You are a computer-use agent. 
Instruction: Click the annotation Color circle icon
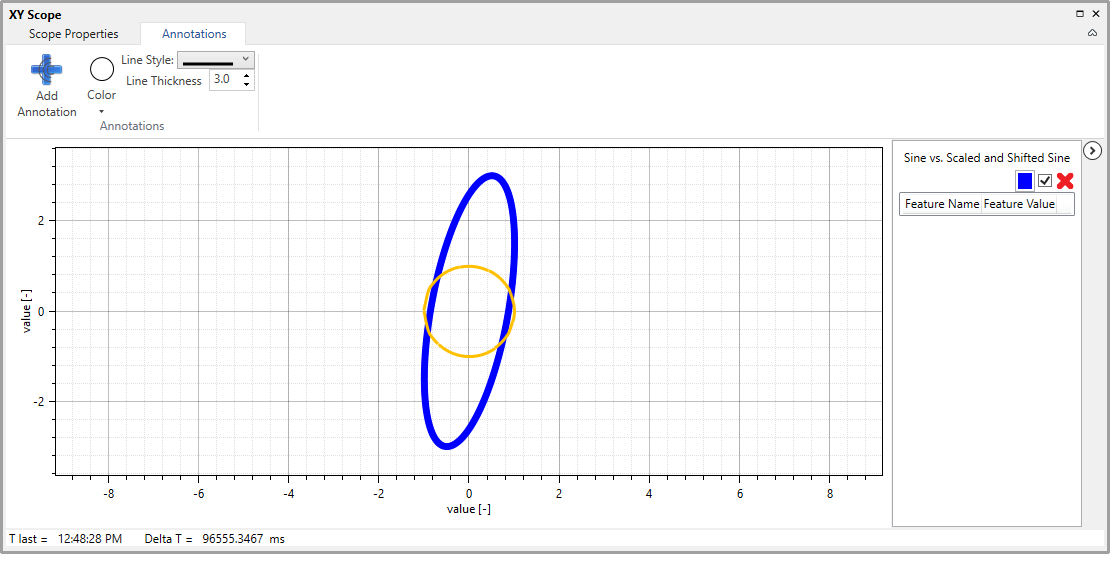point(102,70)
